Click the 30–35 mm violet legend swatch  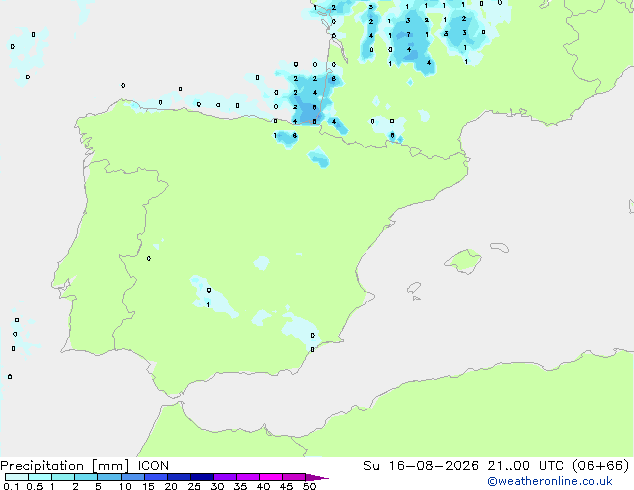[225, 477]
